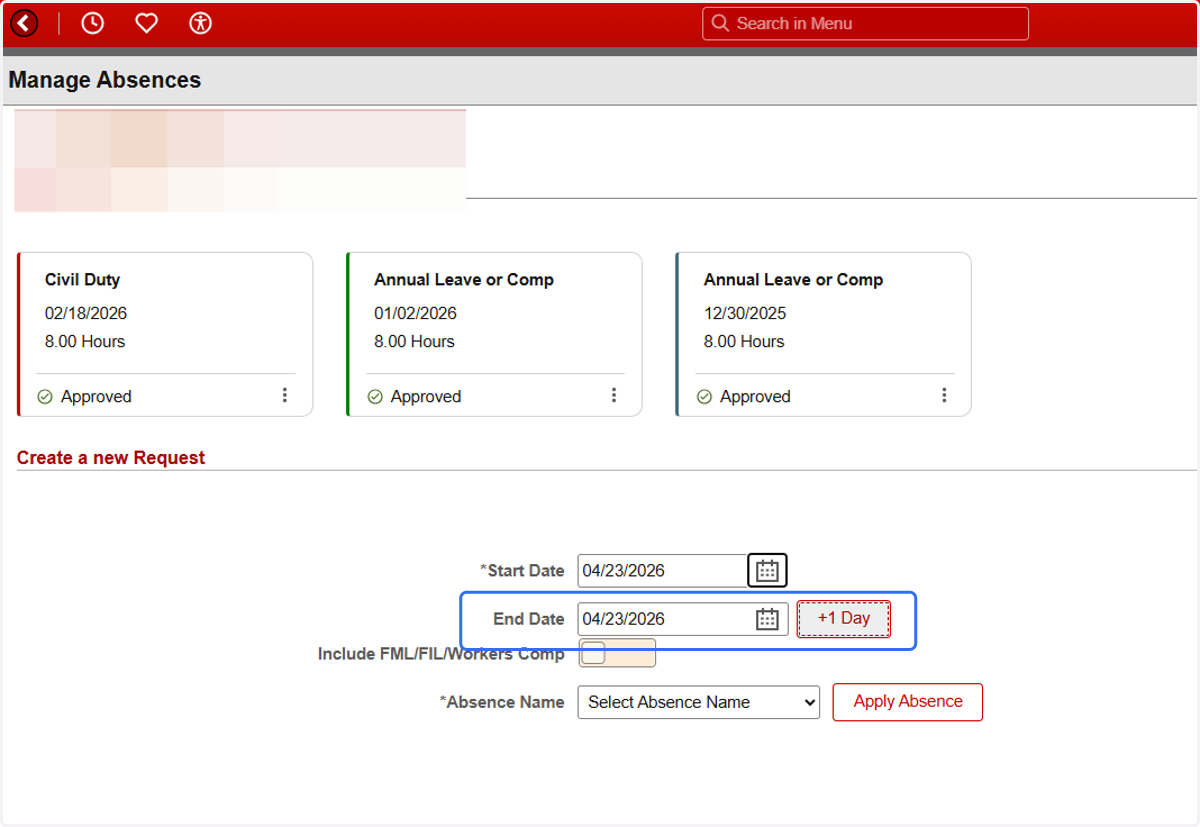
Task: Click Approved check icon on 01/02/2026 card
Action: point(375,397)
